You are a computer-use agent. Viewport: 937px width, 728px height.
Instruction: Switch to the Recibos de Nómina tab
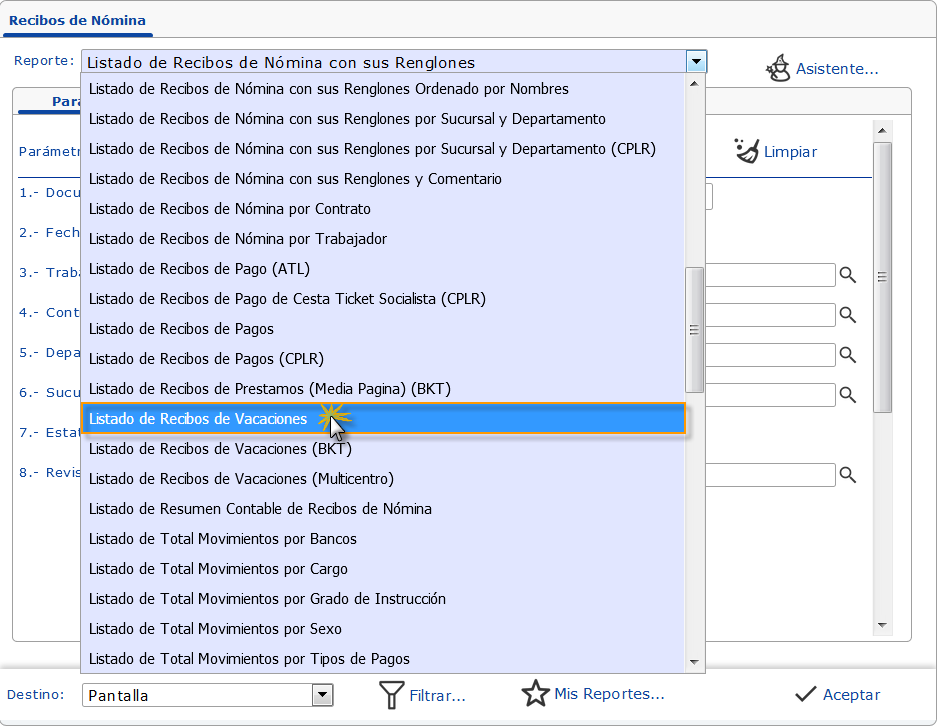pos(77,20)
